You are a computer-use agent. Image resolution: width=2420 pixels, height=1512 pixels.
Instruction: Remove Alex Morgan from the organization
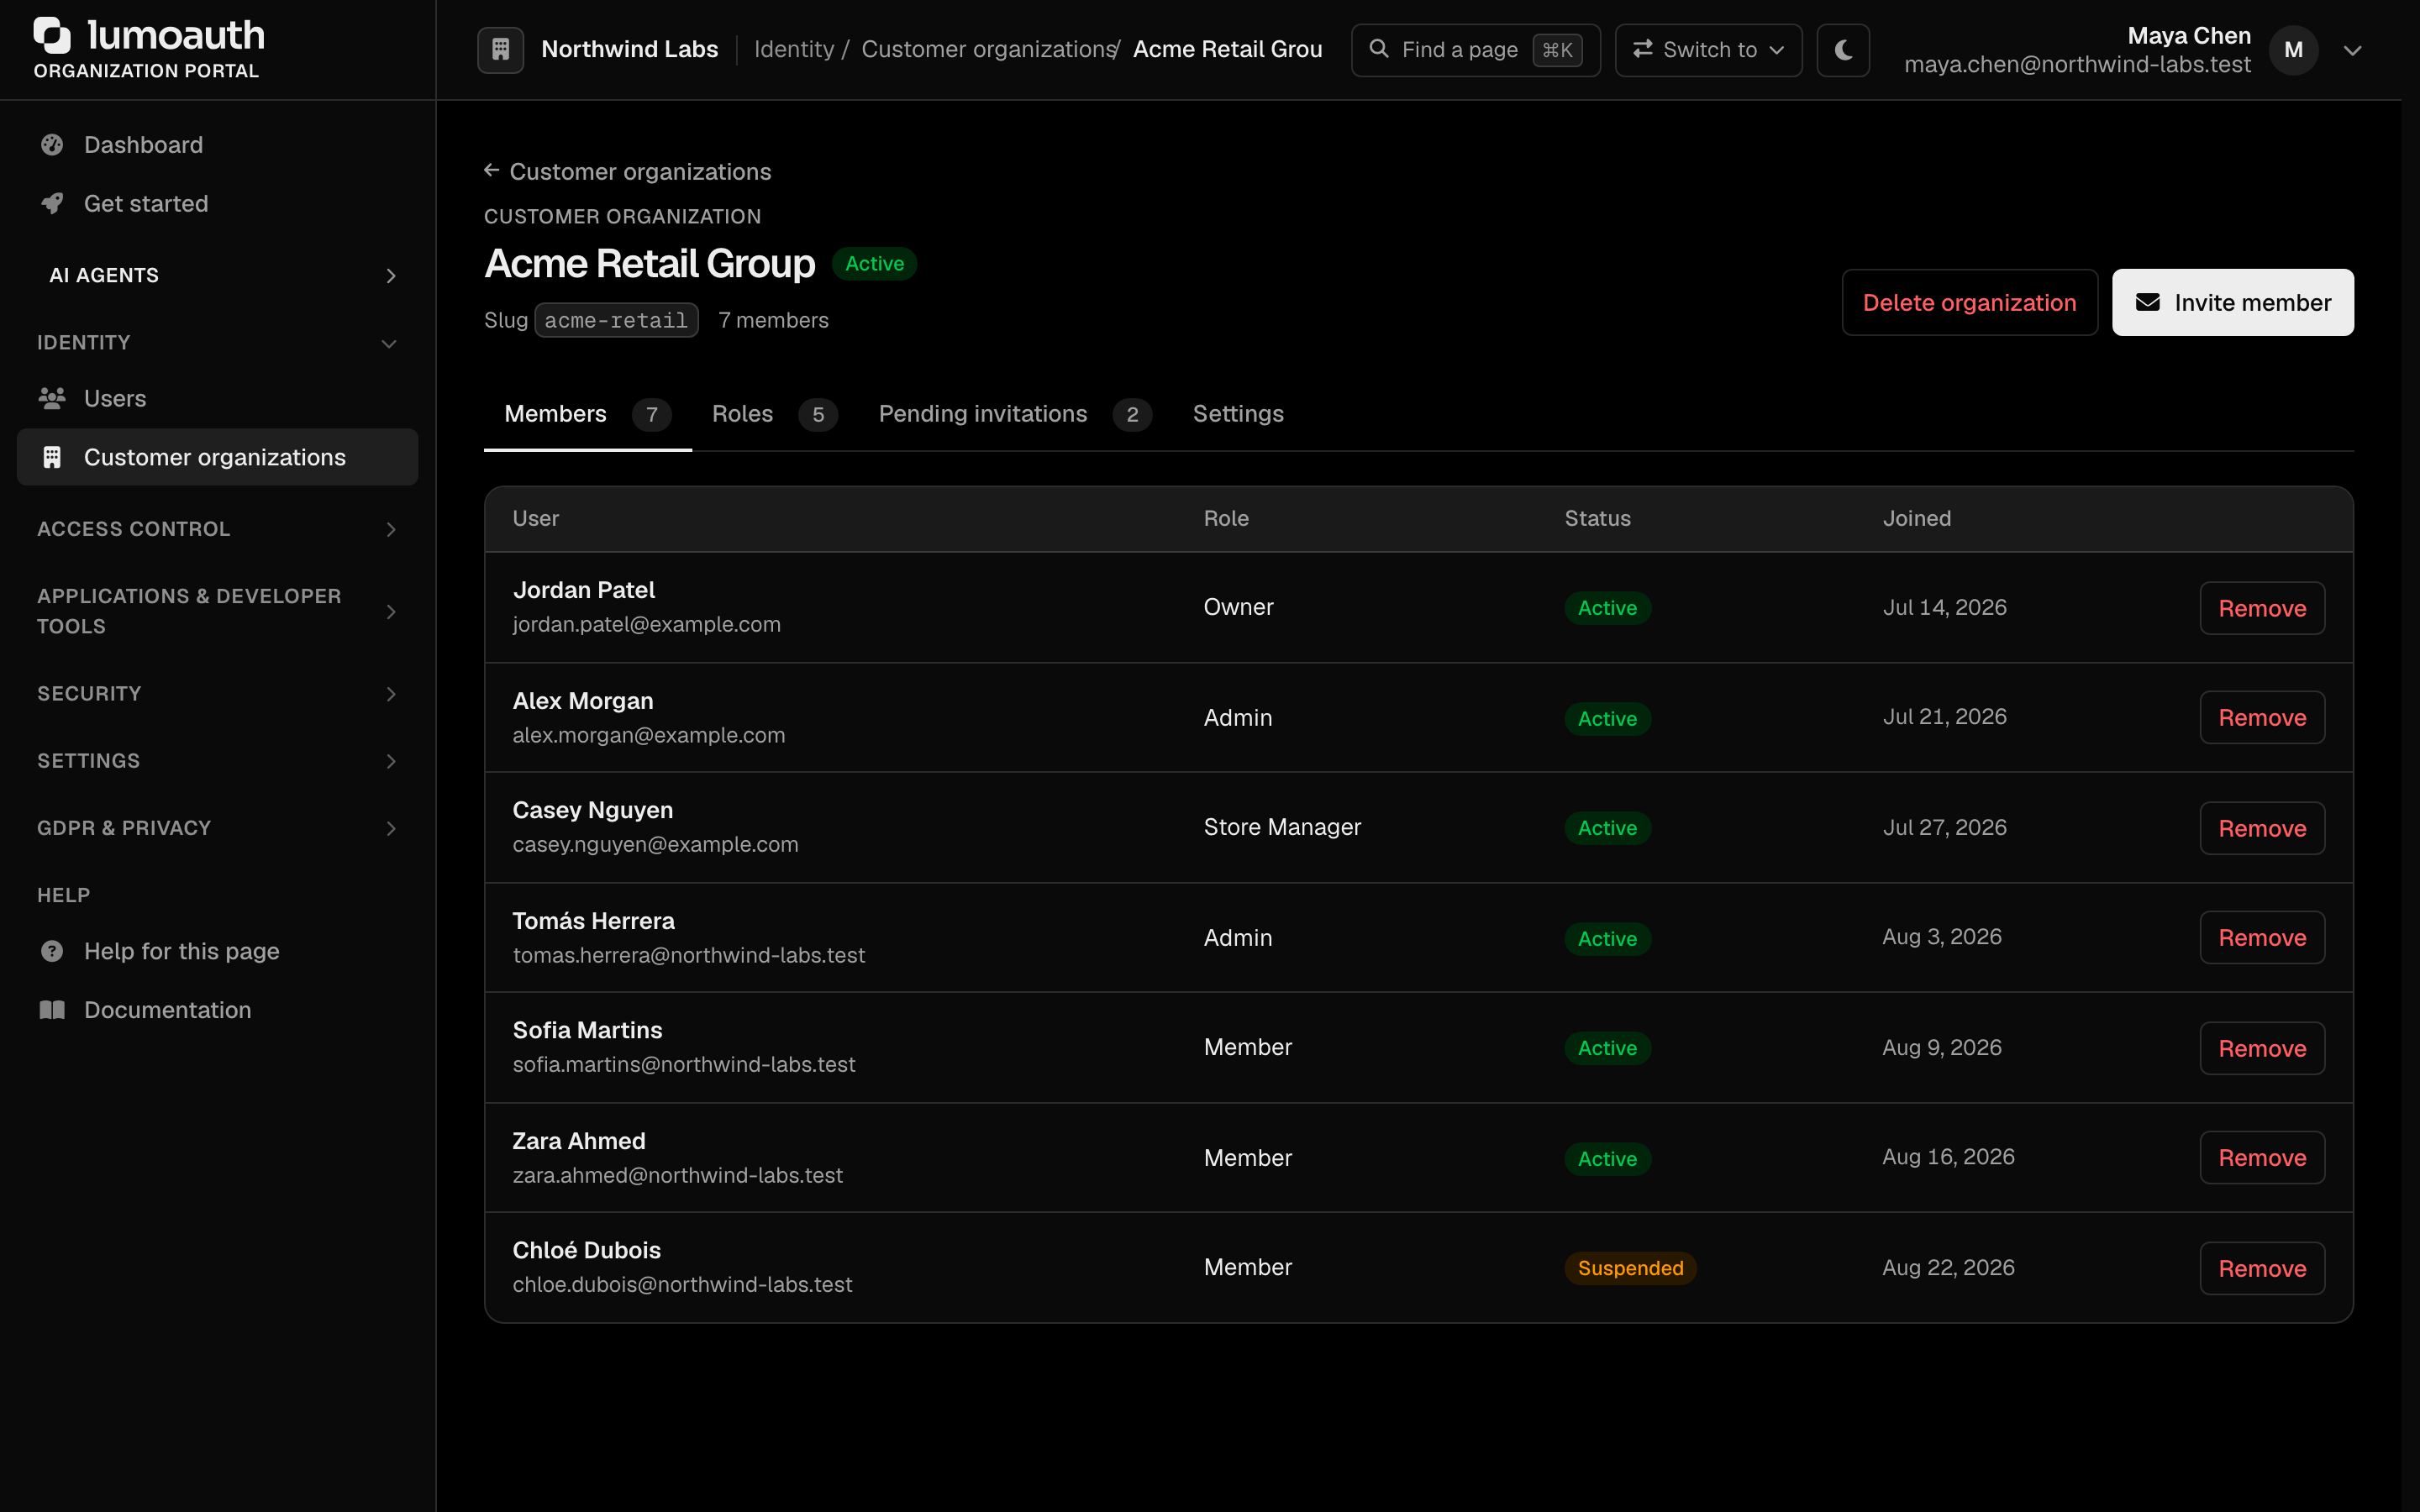click(2262, 718)
